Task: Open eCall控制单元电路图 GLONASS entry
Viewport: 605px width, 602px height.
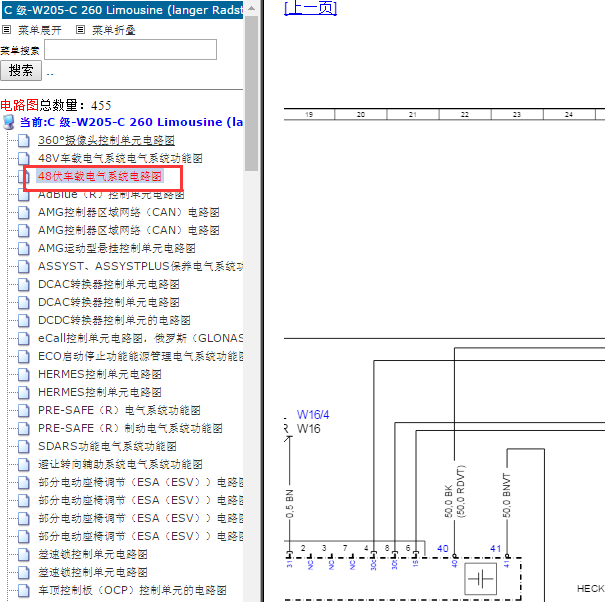Action: tap(140, 338)
